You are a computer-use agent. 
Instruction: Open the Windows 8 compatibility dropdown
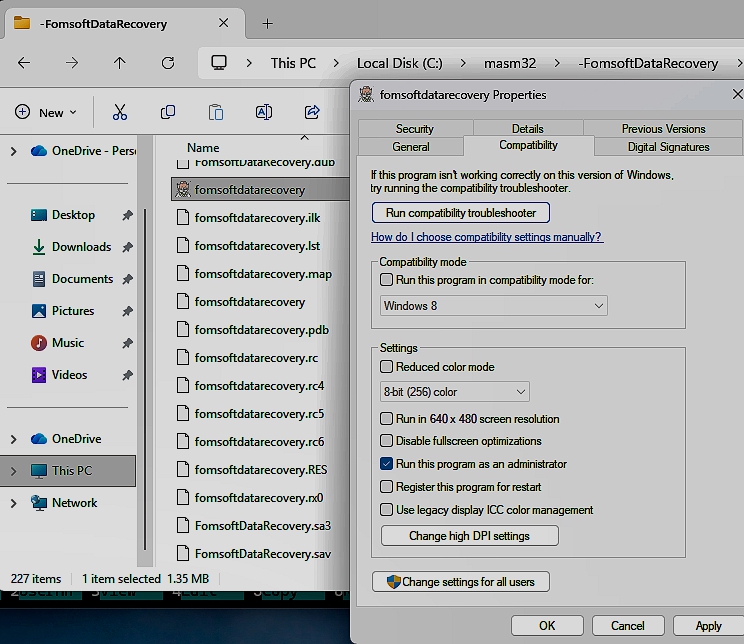coord(493,306)
